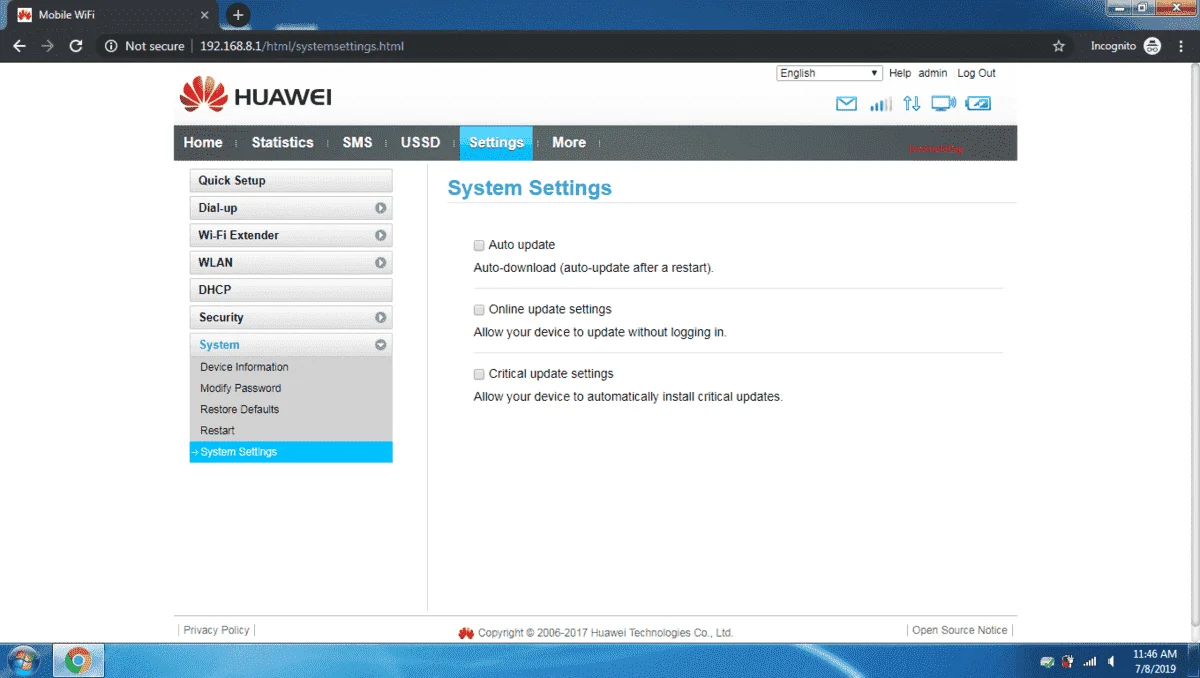Select the Settings tab
The image size is (1200, 678).
[x=496, y=143]
